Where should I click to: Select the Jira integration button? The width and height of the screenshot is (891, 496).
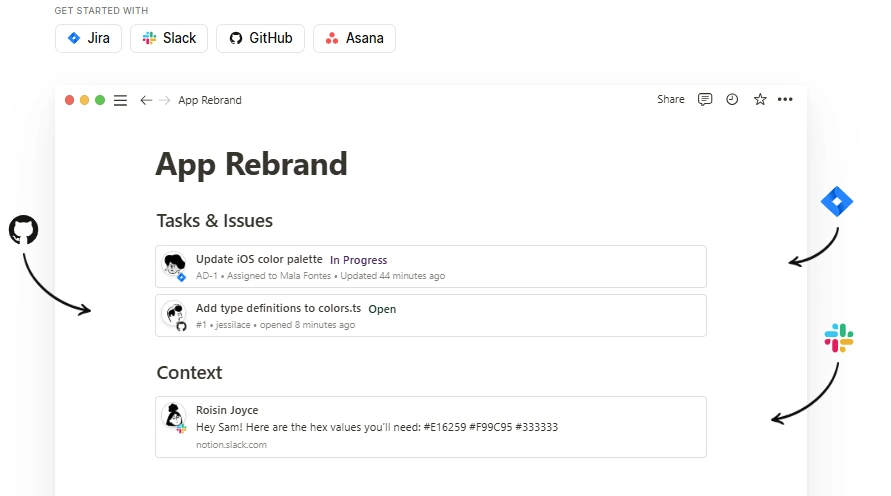(x=88, y=38)
